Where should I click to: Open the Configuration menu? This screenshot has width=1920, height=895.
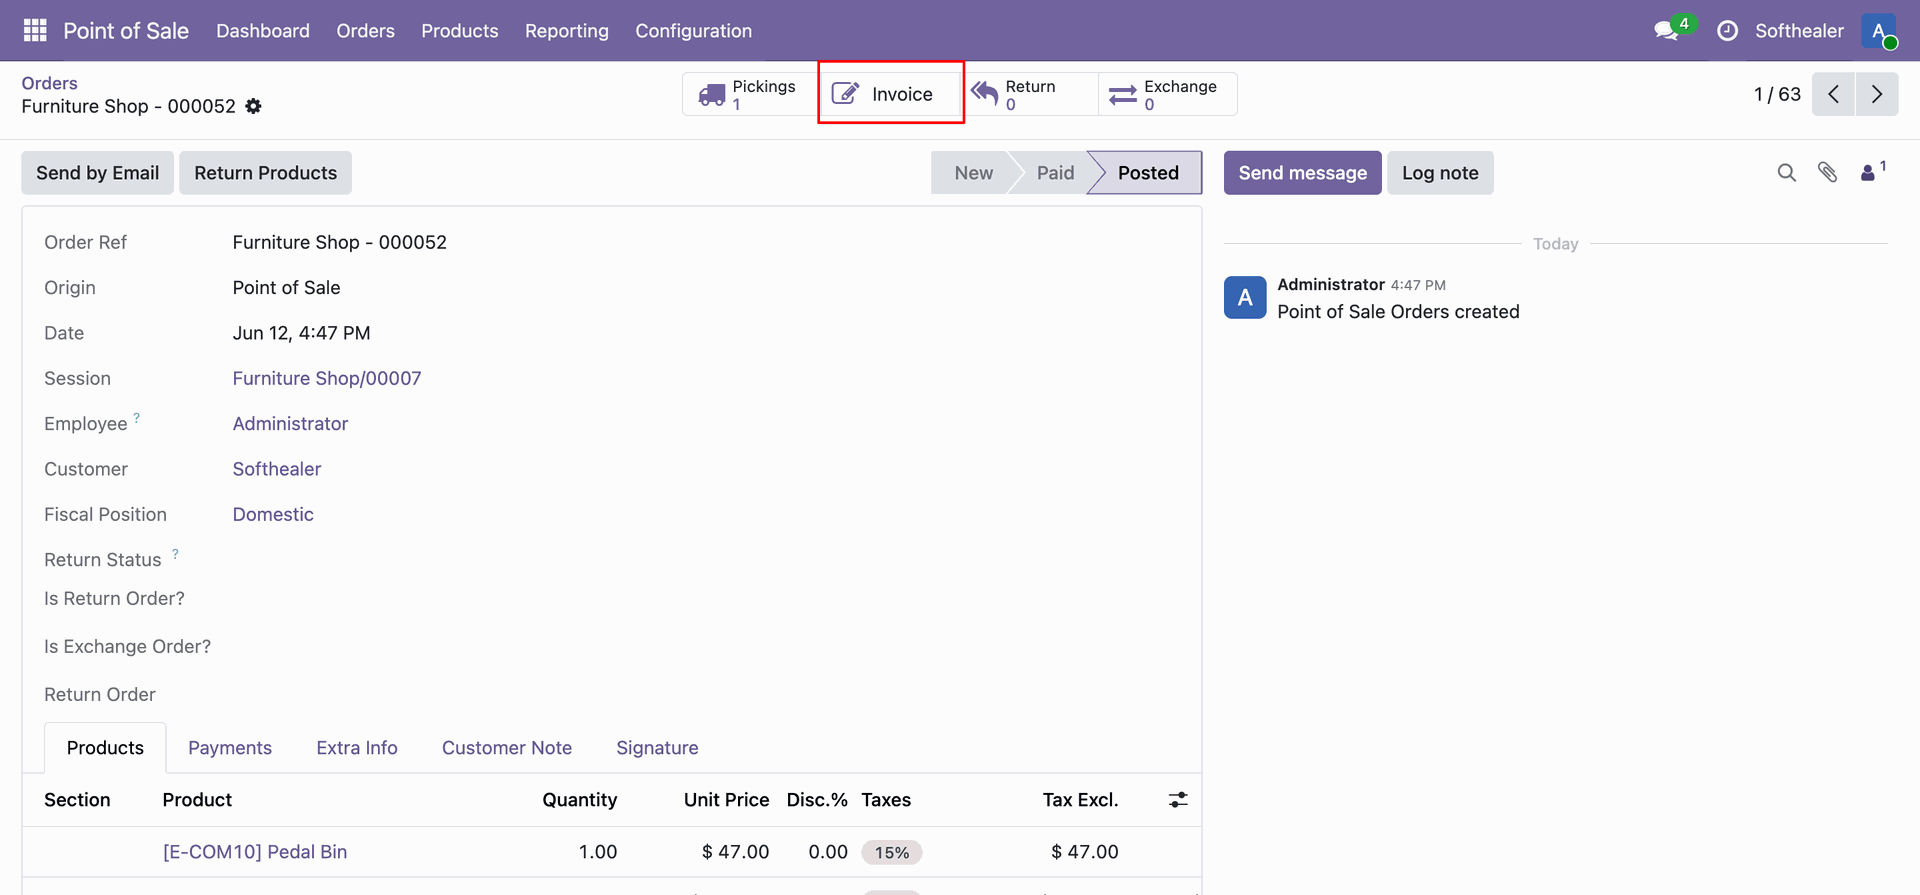coord(694,31)
